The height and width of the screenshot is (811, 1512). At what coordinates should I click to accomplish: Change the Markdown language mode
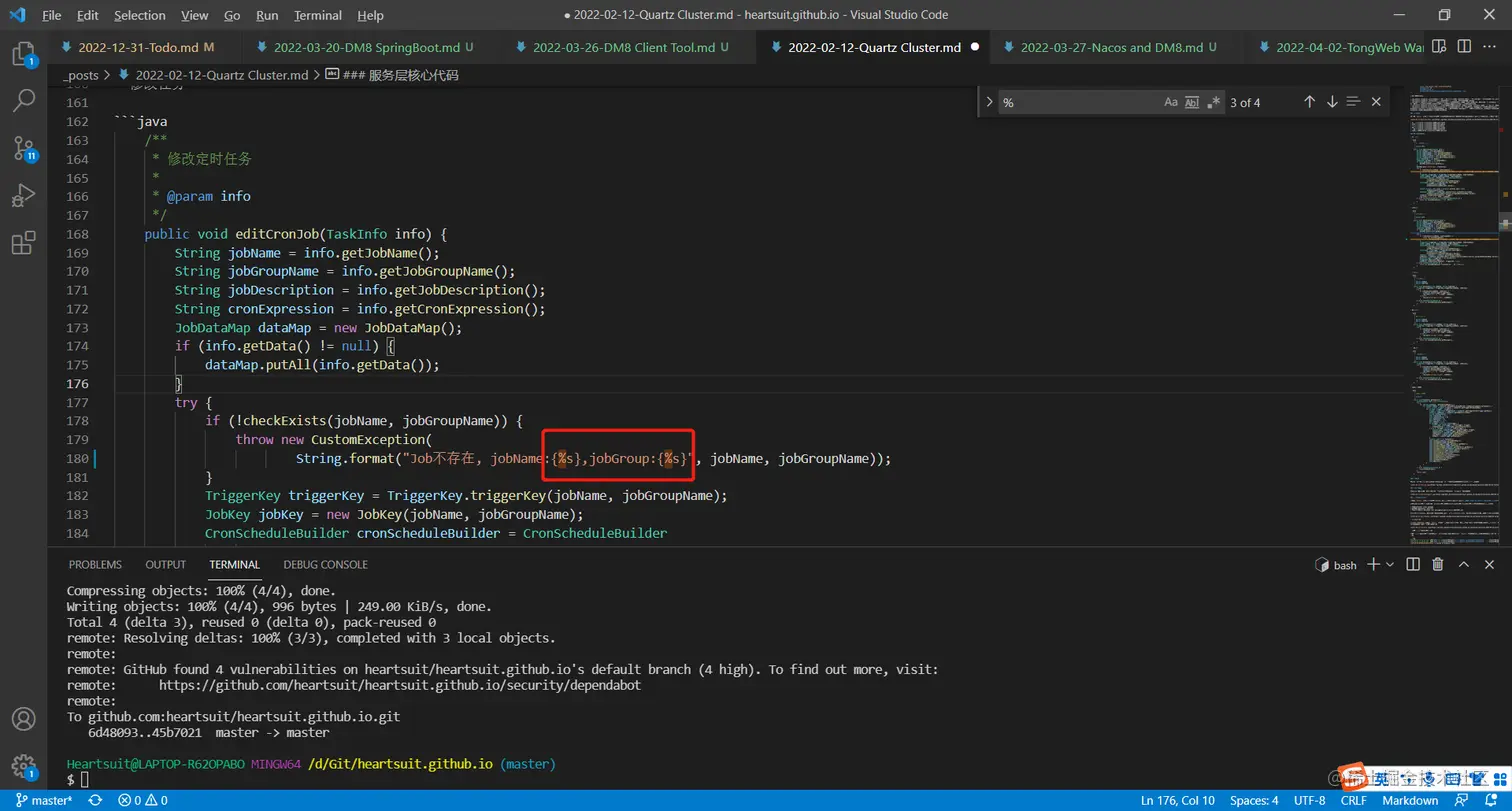point(1410,800)
